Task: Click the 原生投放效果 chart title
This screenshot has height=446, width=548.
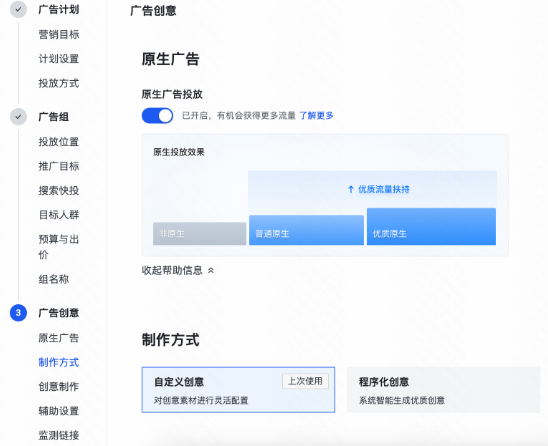Action: [x=179, y=152]
